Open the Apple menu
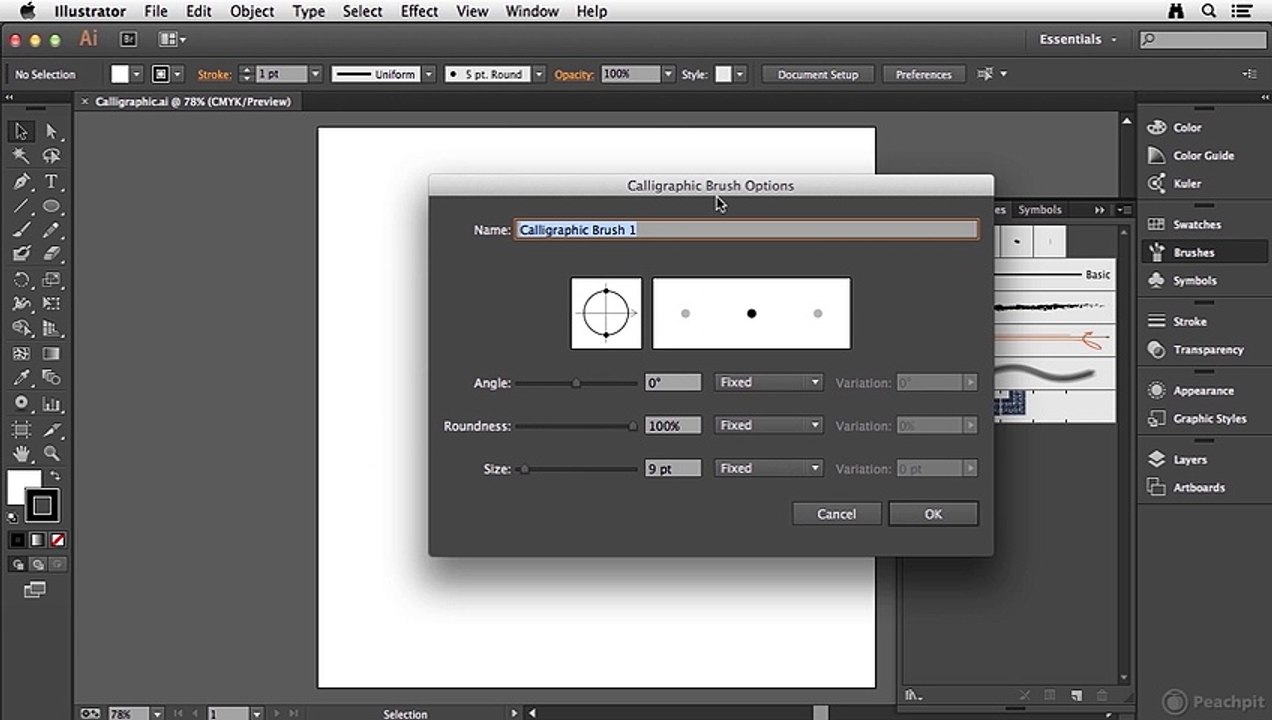1272x720 pixels. point(26,11)
